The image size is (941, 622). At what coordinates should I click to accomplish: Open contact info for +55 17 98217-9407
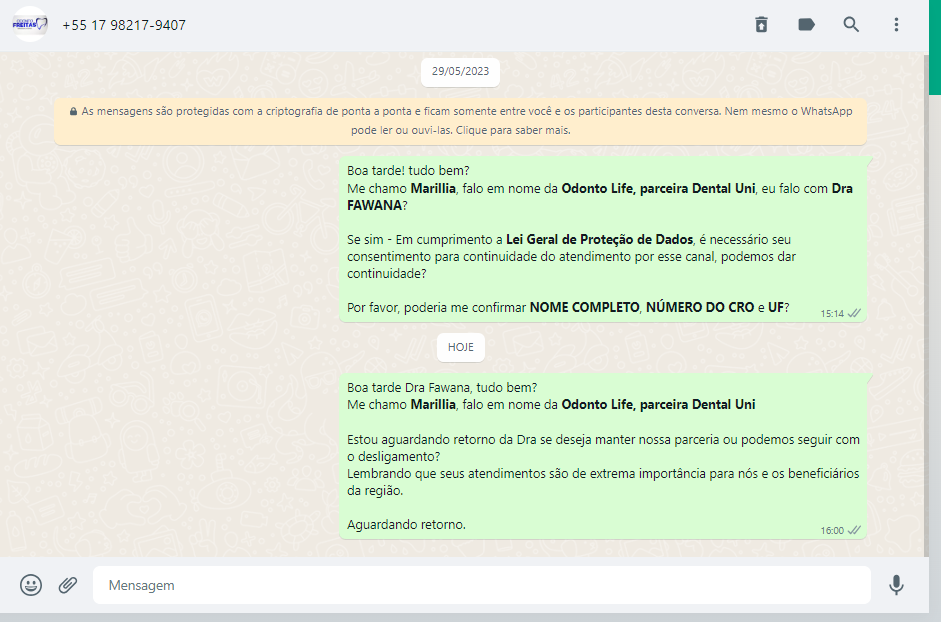coord(124,25)
